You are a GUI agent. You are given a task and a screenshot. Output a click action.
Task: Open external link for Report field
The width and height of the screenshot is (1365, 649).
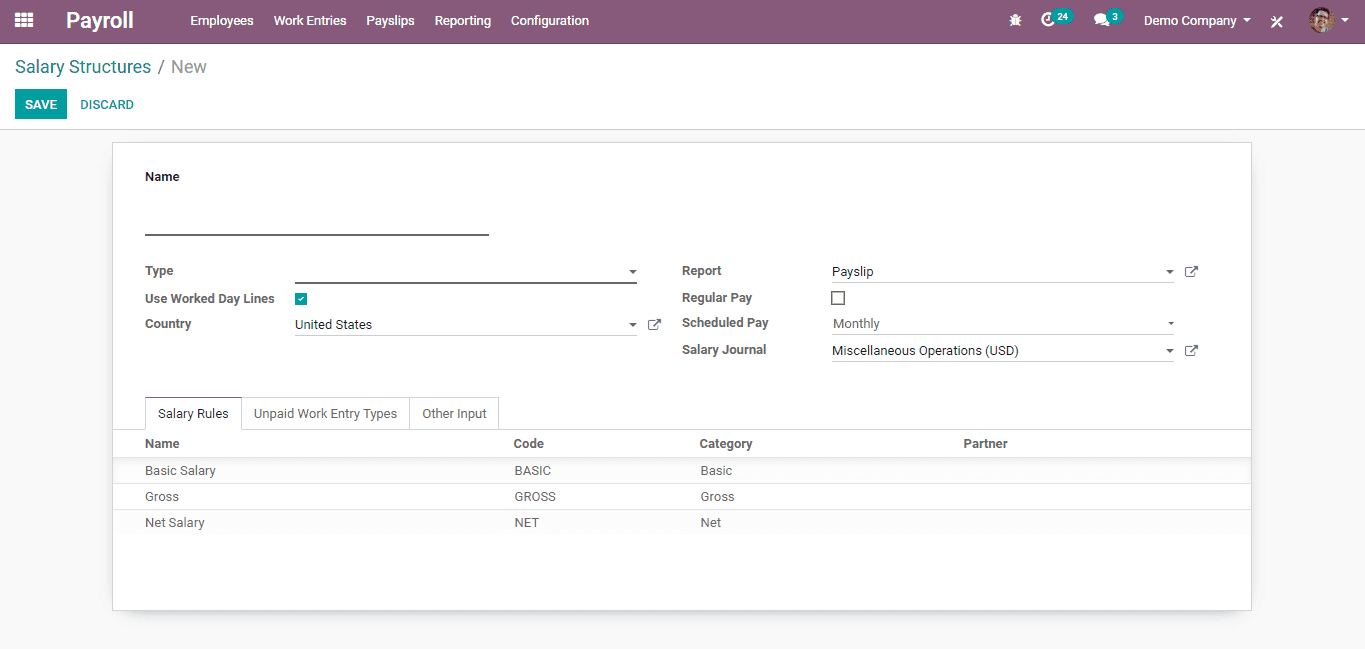1191,272
